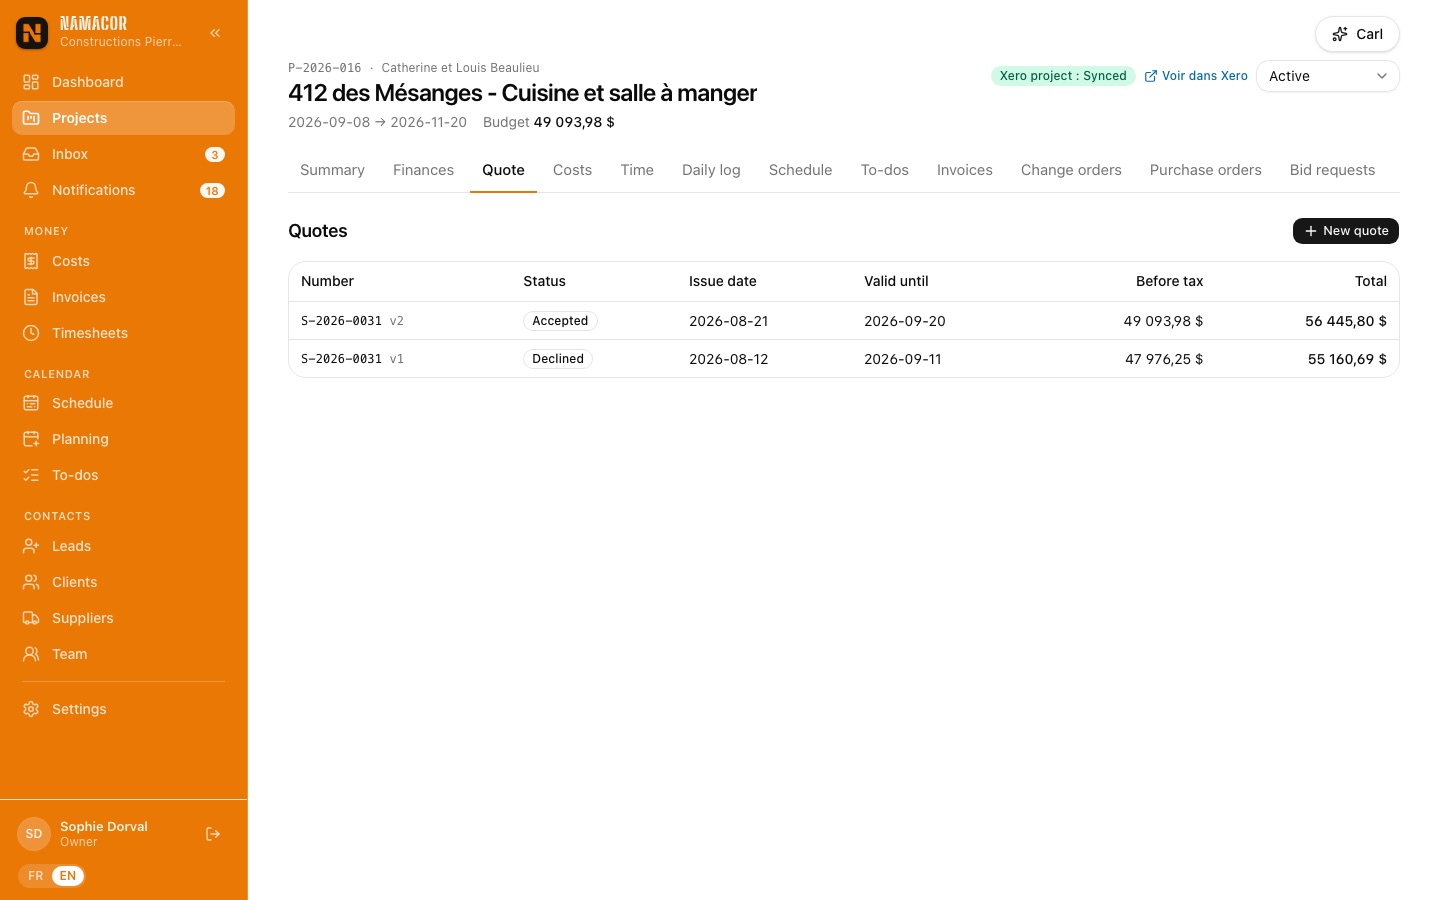
Task: Switch language to FR
Action: tap(36, 876)
